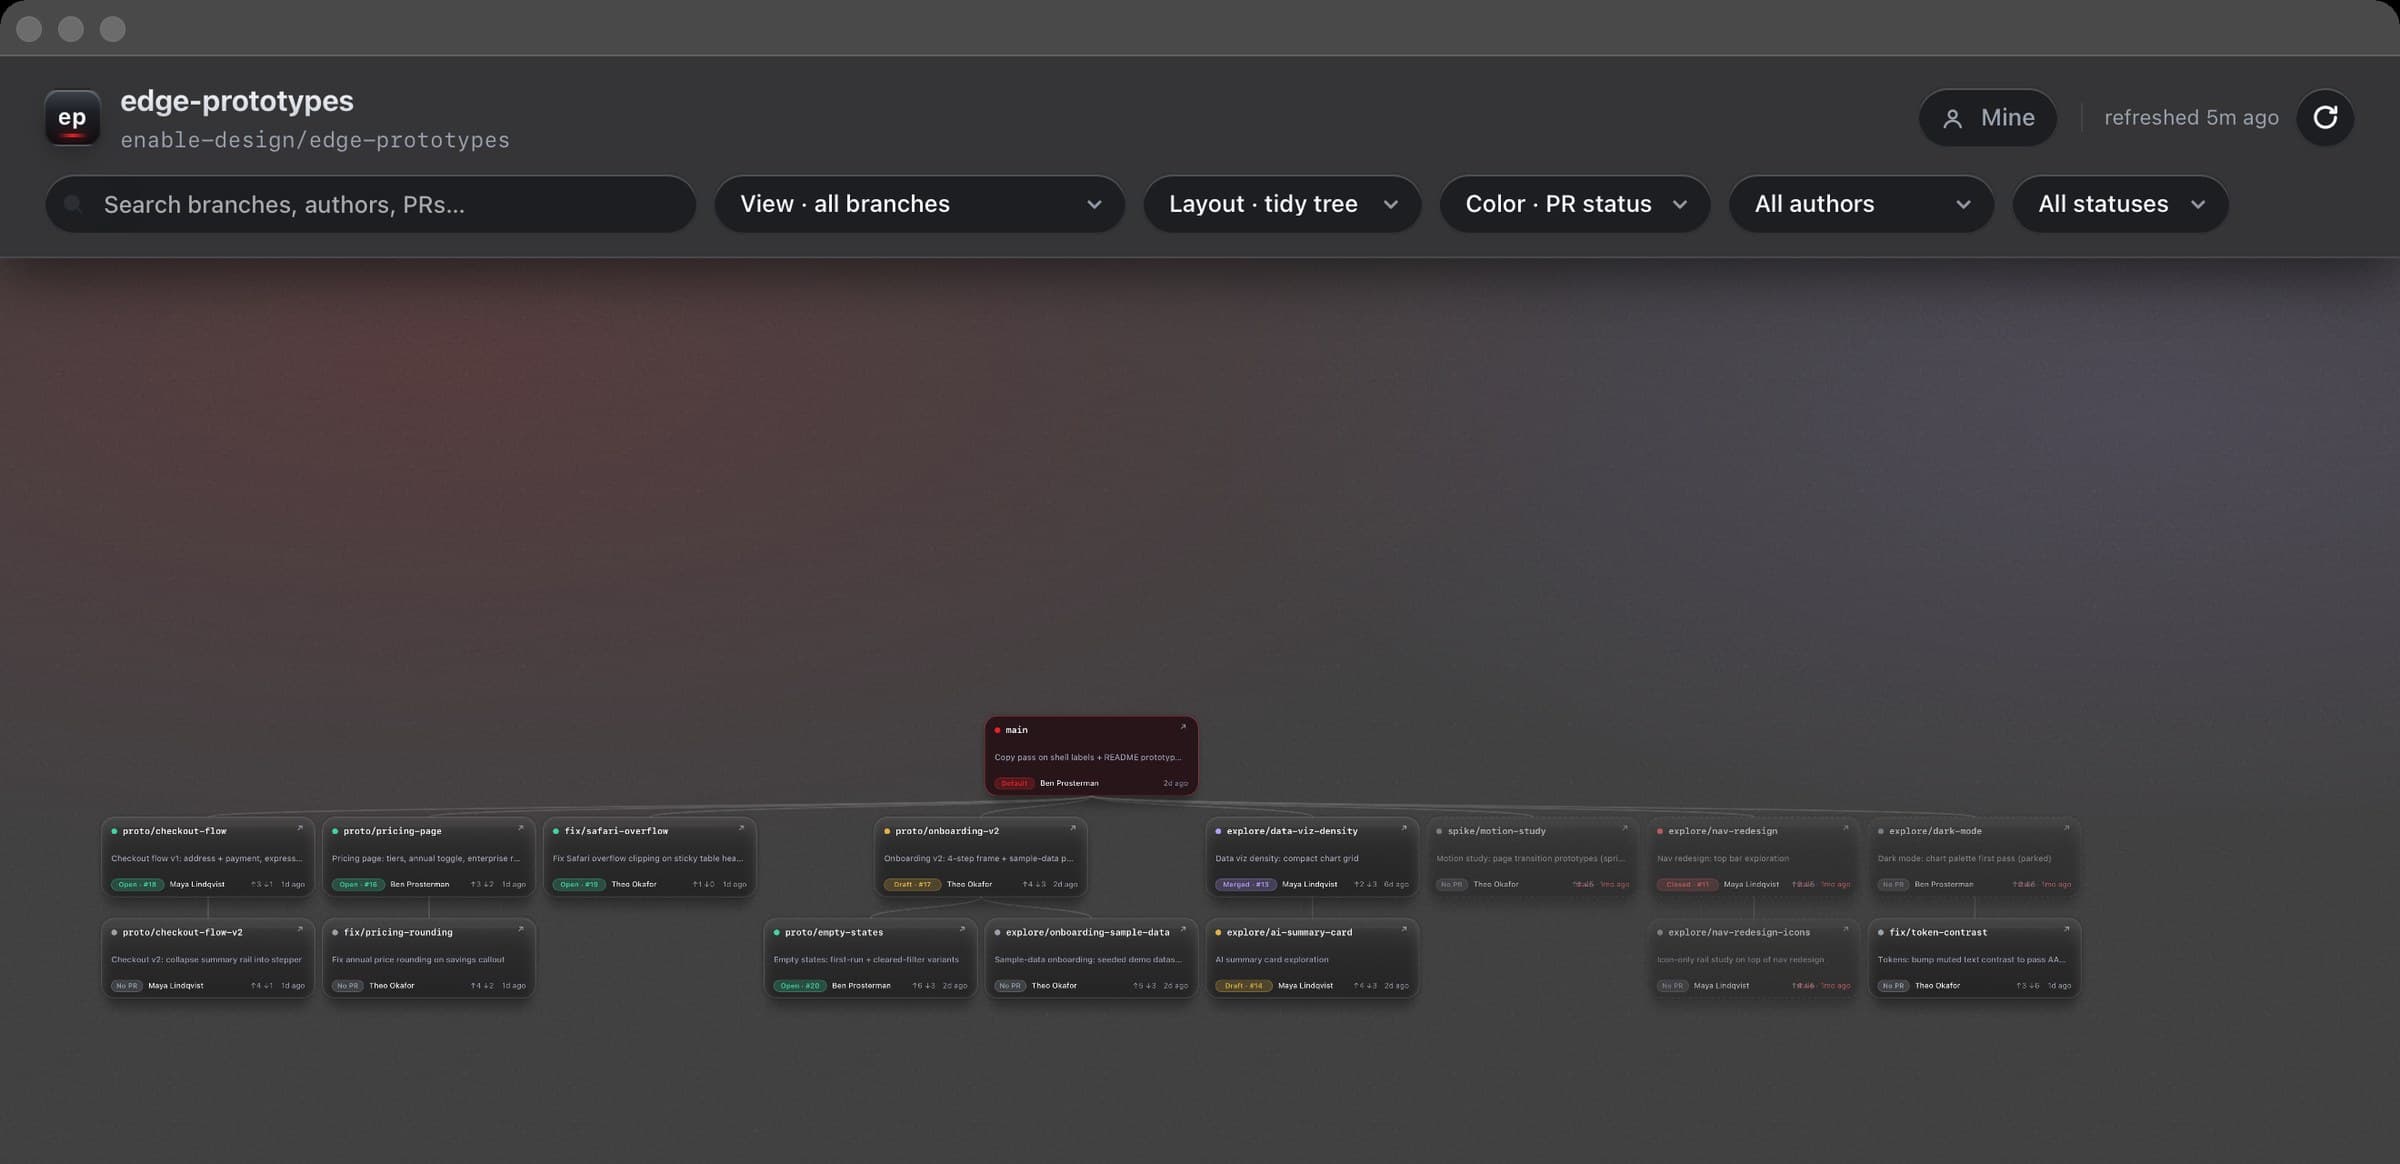The width and height of the screenshot is (2400, 1164).
Task: Click the edge-prototypes ep app logo
Action: pos(72,118)
